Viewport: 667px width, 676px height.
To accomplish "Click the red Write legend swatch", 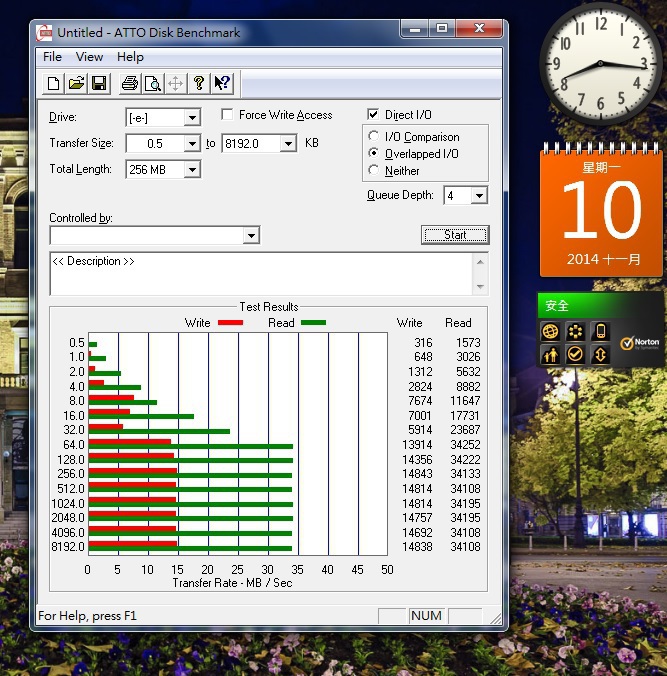I will point(231,322).
